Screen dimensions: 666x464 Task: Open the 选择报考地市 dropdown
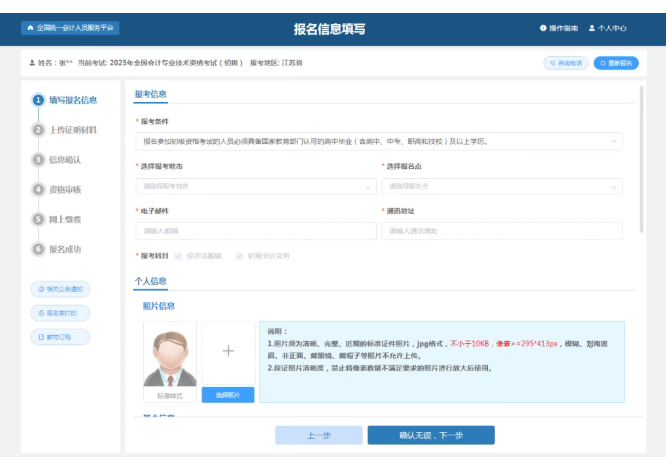pyautogui.click(x=255, y=186)
